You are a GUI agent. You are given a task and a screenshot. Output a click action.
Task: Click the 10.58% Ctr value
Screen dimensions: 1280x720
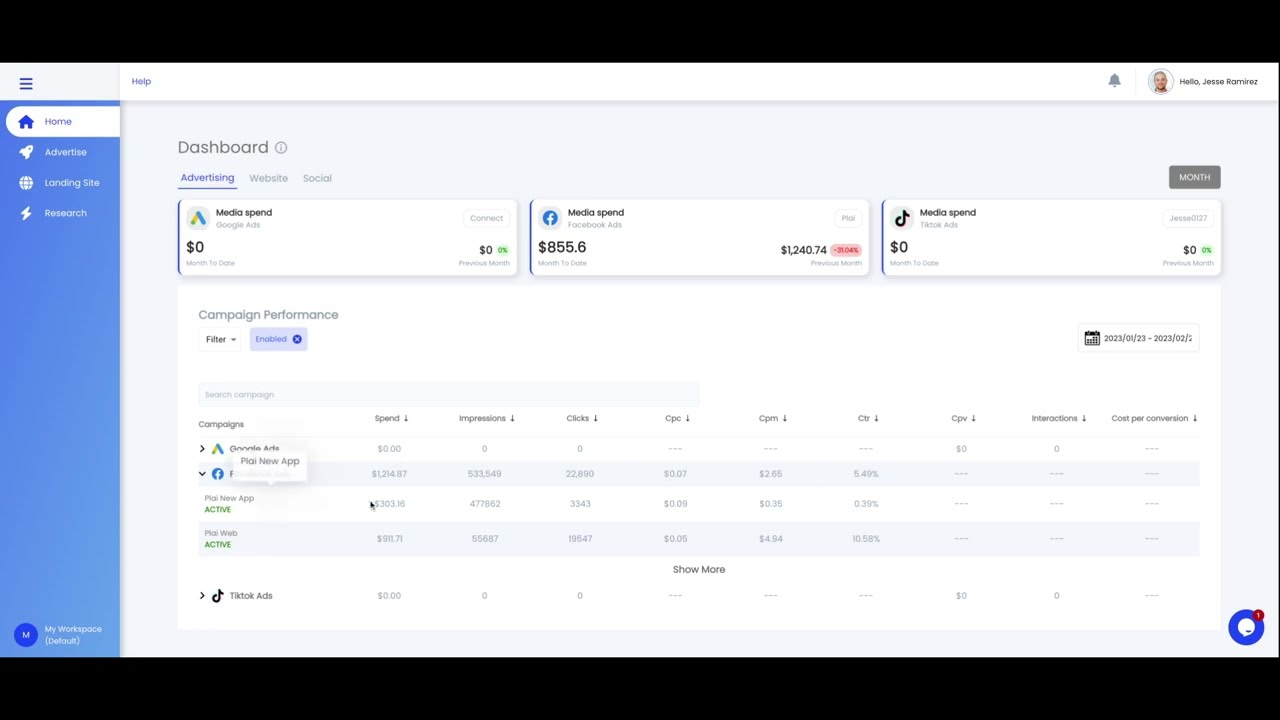pos(866,539)
